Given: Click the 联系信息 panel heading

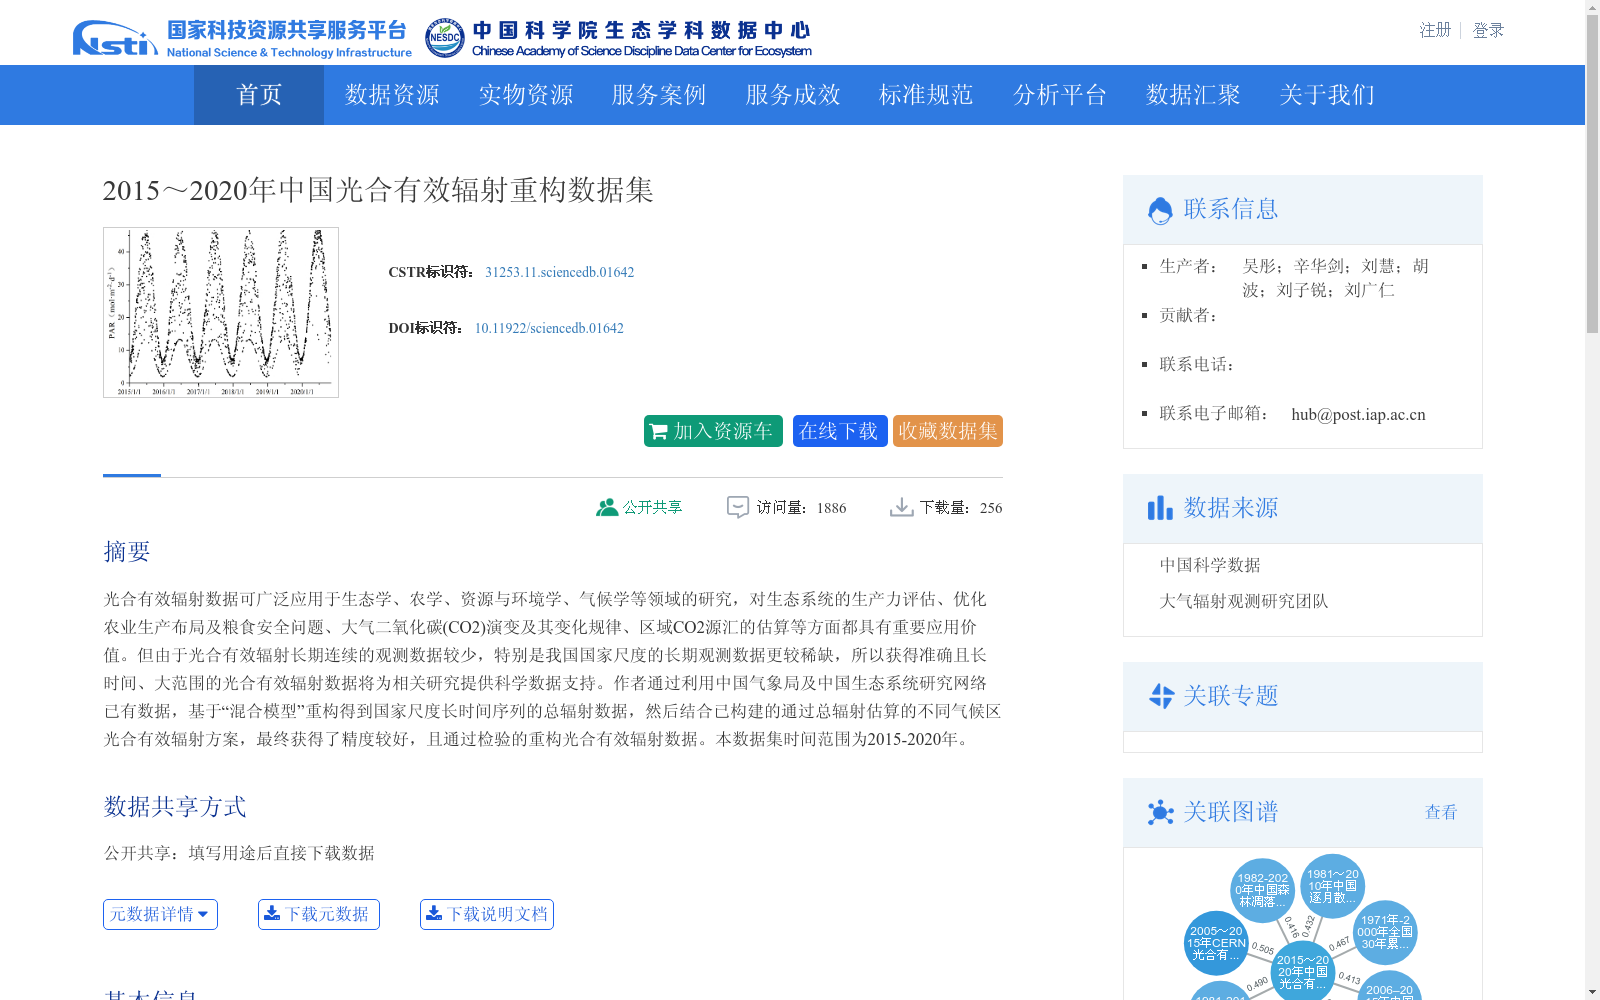Looking at the screenshot, I should click(x=1231, y=209).
